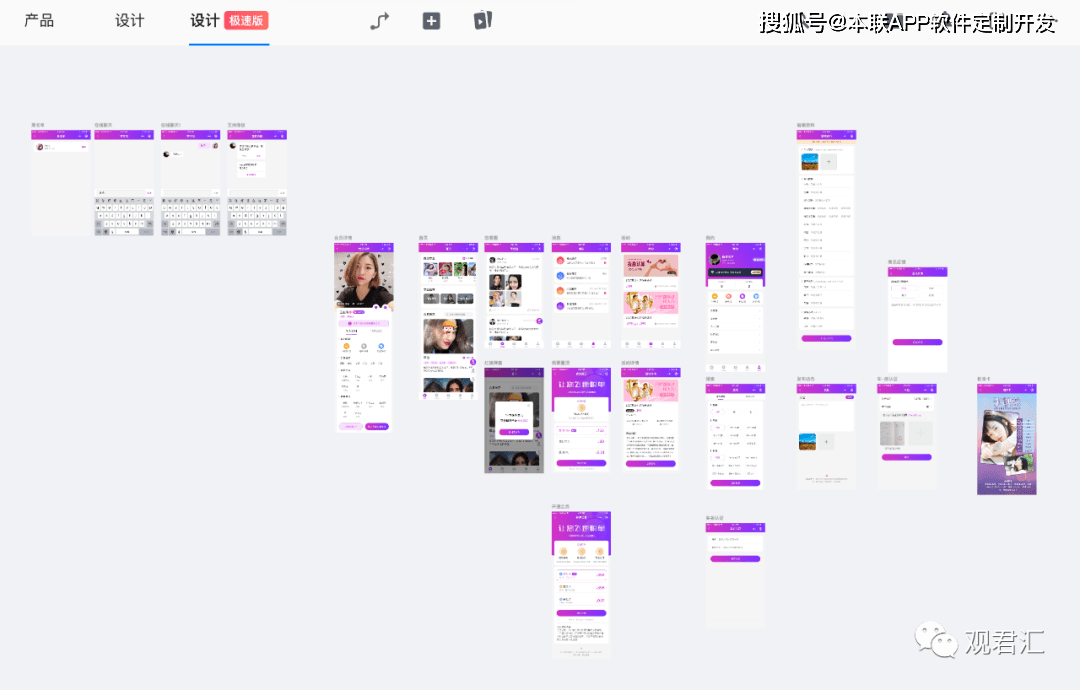Select the 我要置顶 artboard

coord(581,420)
